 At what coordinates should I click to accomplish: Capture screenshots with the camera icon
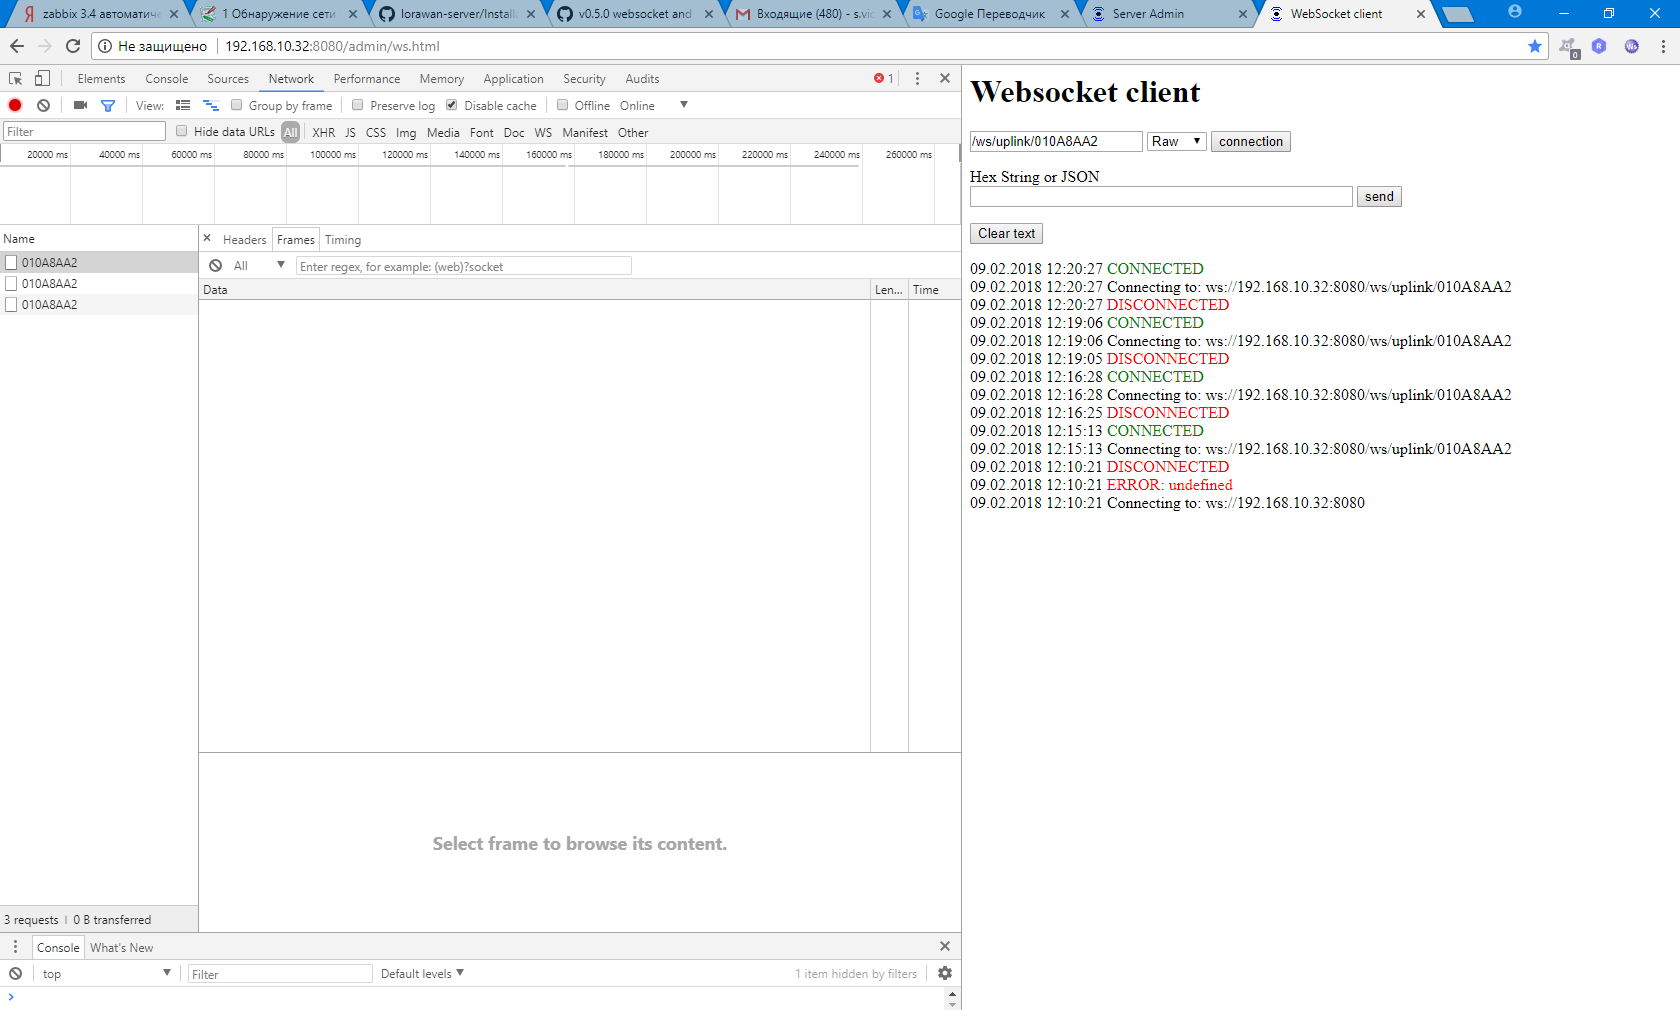pos(79,104)
